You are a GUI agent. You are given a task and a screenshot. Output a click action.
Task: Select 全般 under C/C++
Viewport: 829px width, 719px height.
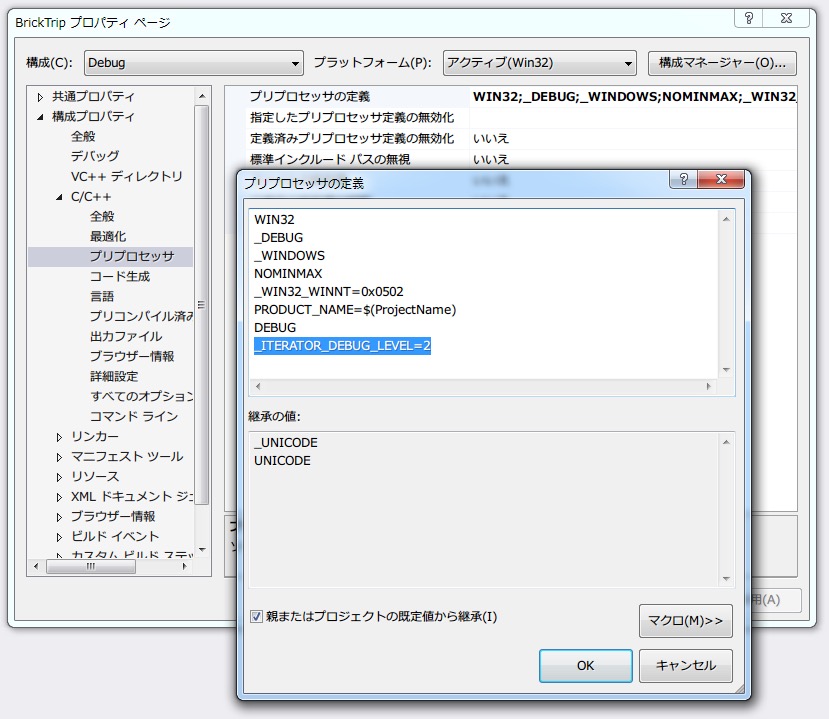[x=102, y=216]
